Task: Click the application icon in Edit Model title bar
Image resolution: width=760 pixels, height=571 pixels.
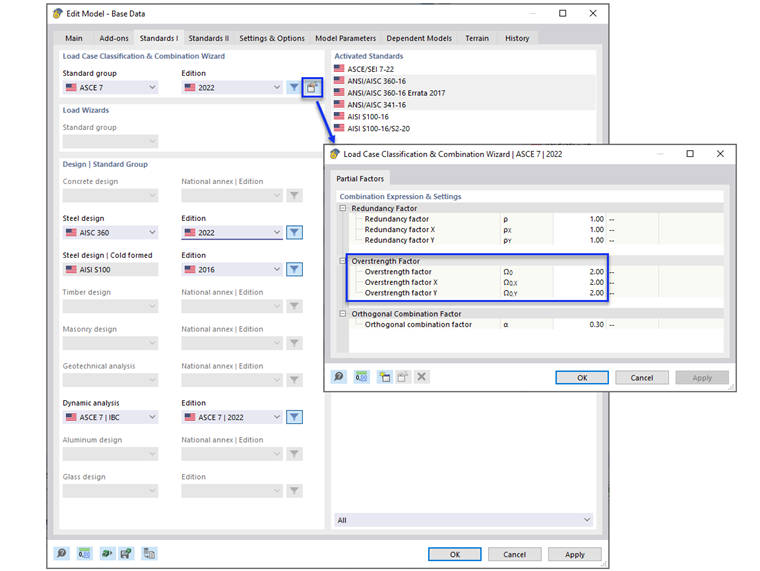Action: click(58, 14)
